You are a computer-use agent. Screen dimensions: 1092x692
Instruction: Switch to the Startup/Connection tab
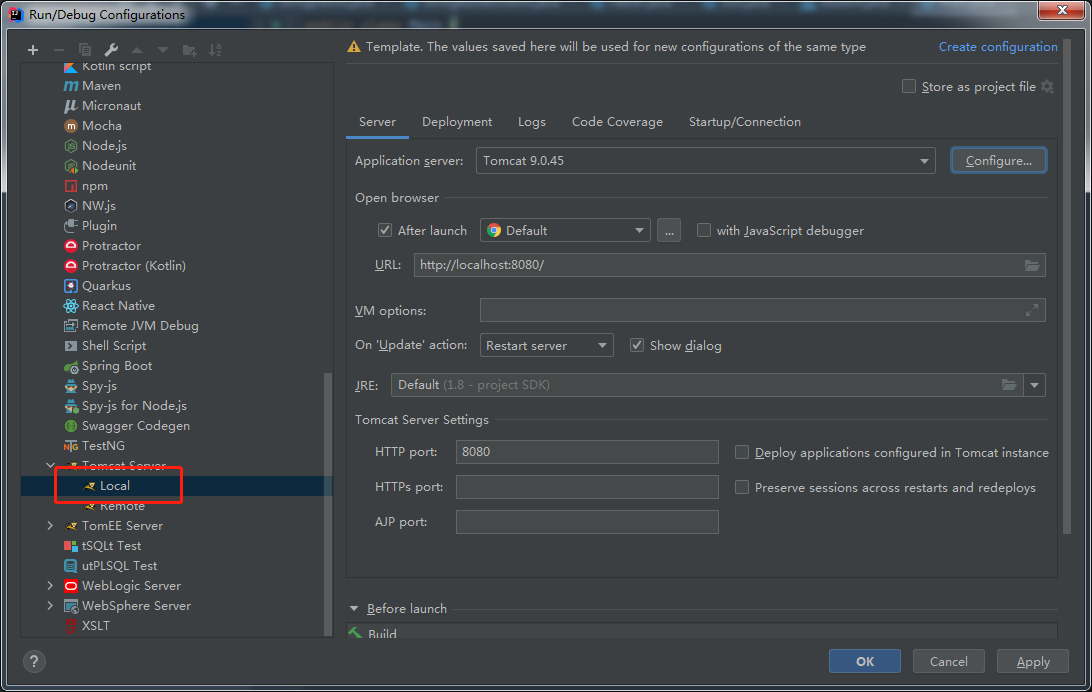click(744, 122)
